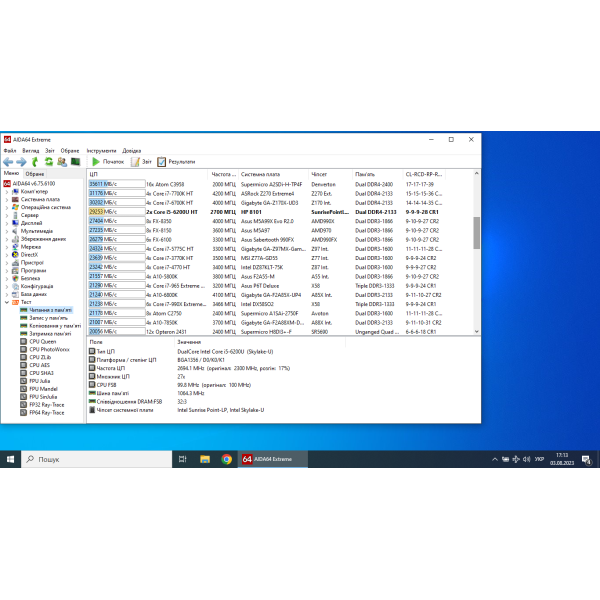Image resolution: width=600 pixels, height=600 pixels.
Task: Expand the Операційна система tree node
Action: click(7, 207)
